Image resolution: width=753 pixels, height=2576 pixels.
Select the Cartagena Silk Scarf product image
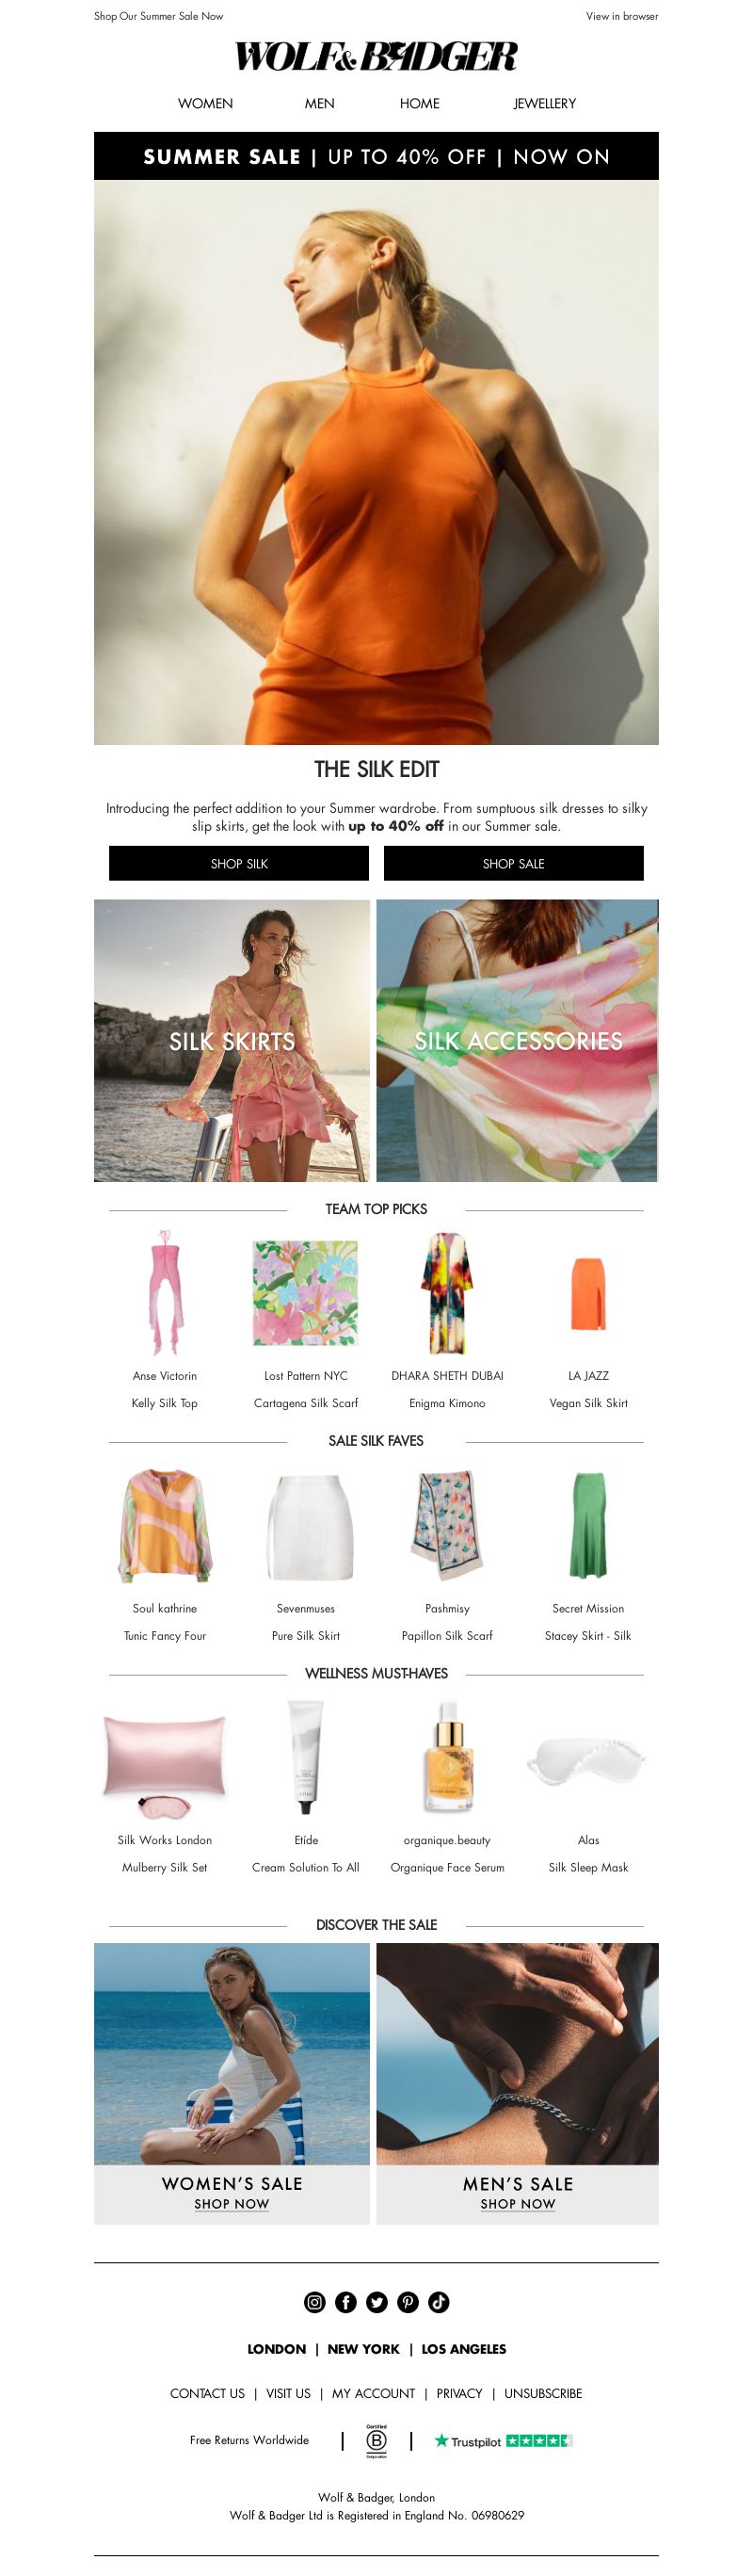pyautogui.click(x=306, y=1292)
